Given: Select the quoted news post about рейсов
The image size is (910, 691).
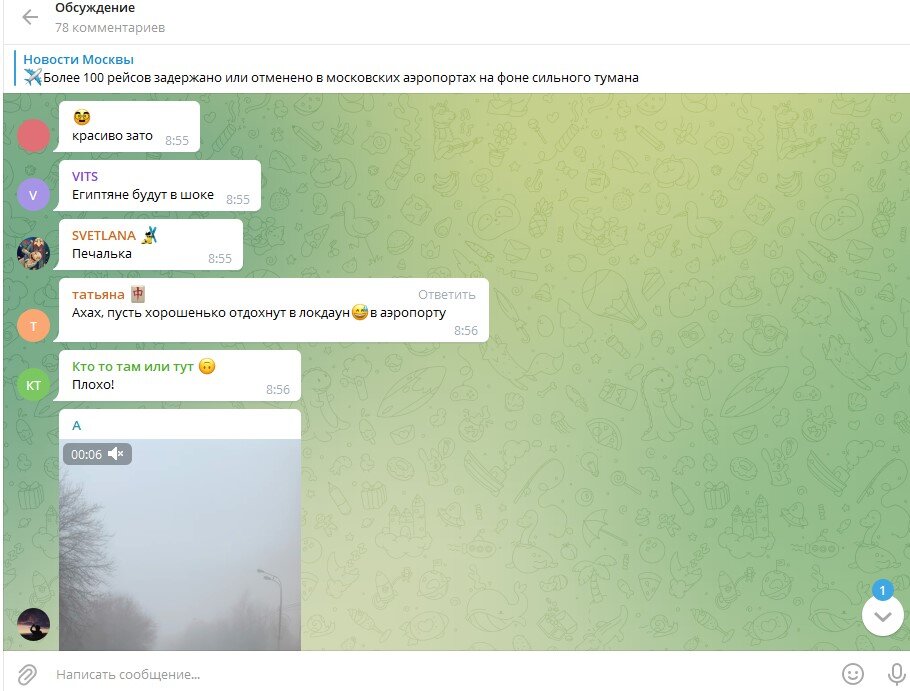Looking at the screenshot, I should pos(331,68).
